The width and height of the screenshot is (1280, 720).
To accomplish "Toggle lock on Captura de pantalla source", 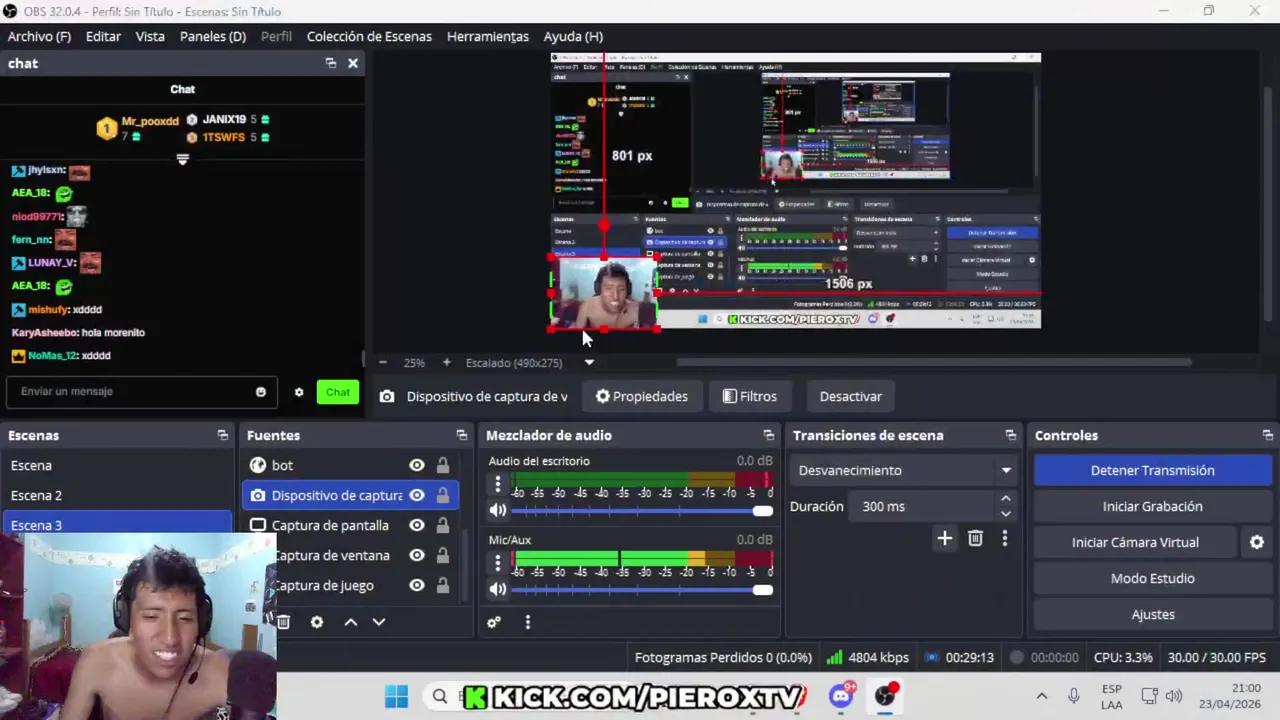I will [x=442, y=525].
